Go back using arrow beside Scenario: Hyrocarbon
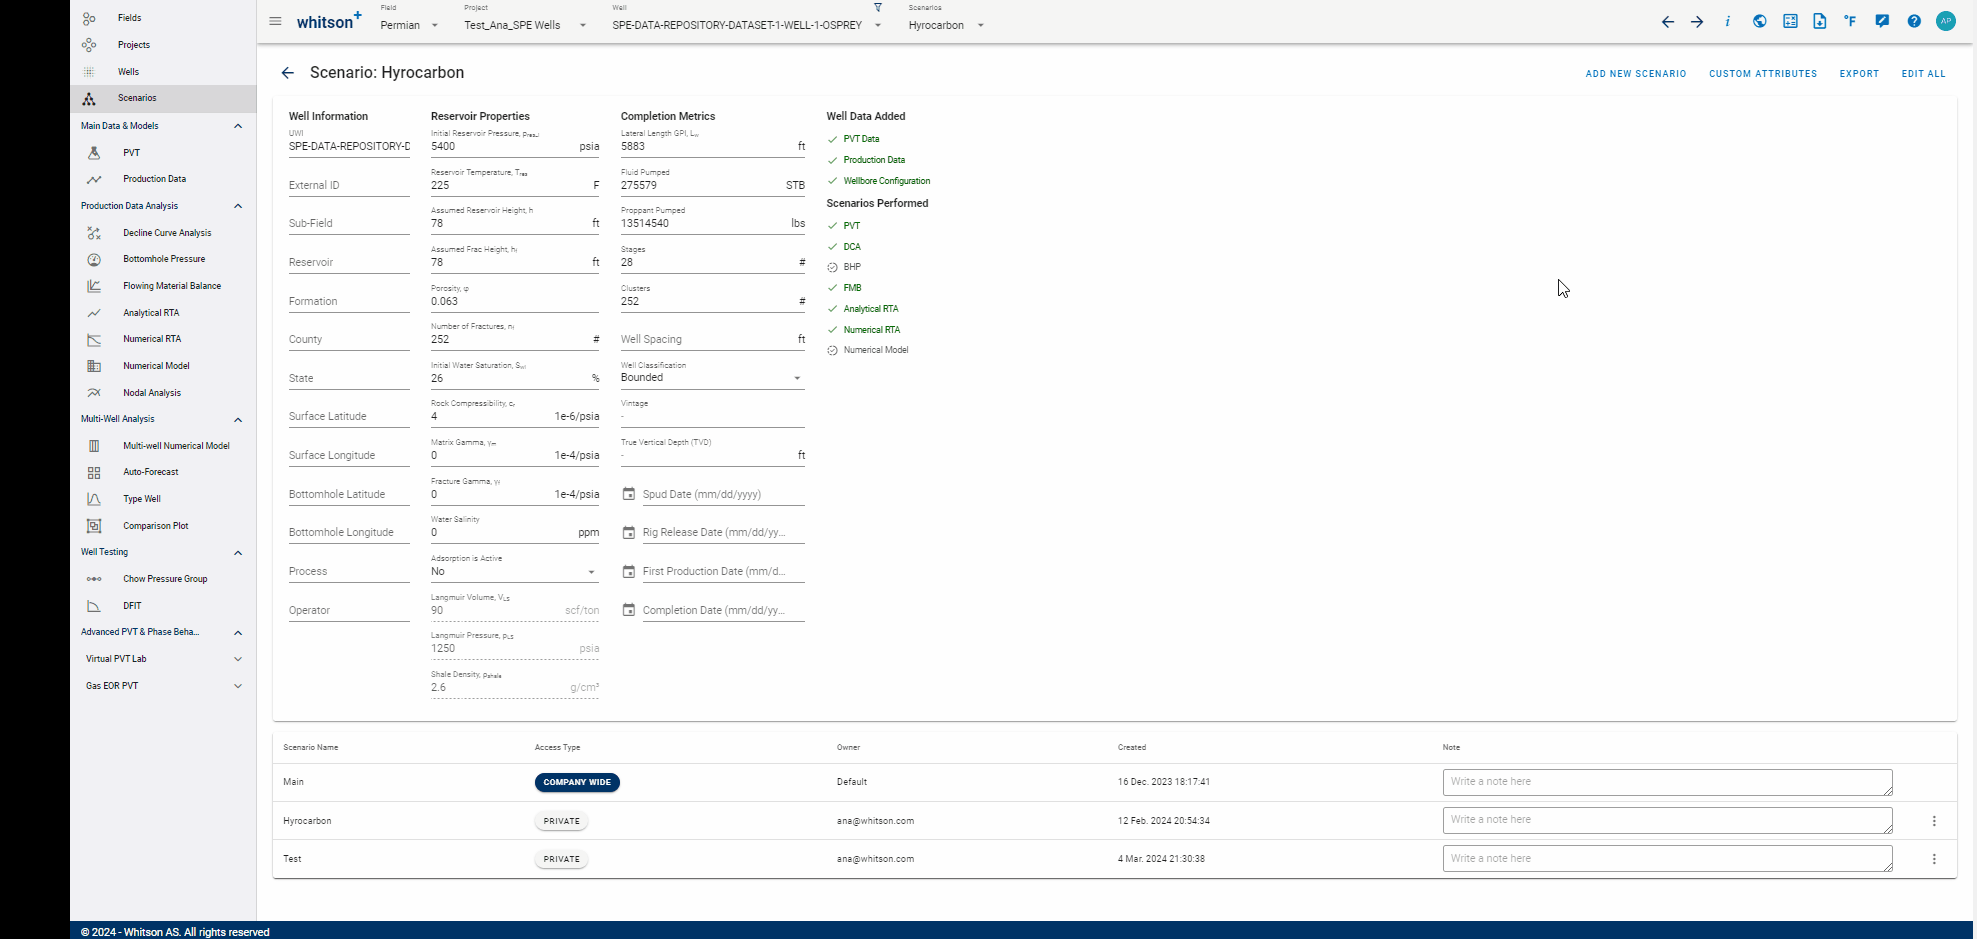 click(287, 73)
